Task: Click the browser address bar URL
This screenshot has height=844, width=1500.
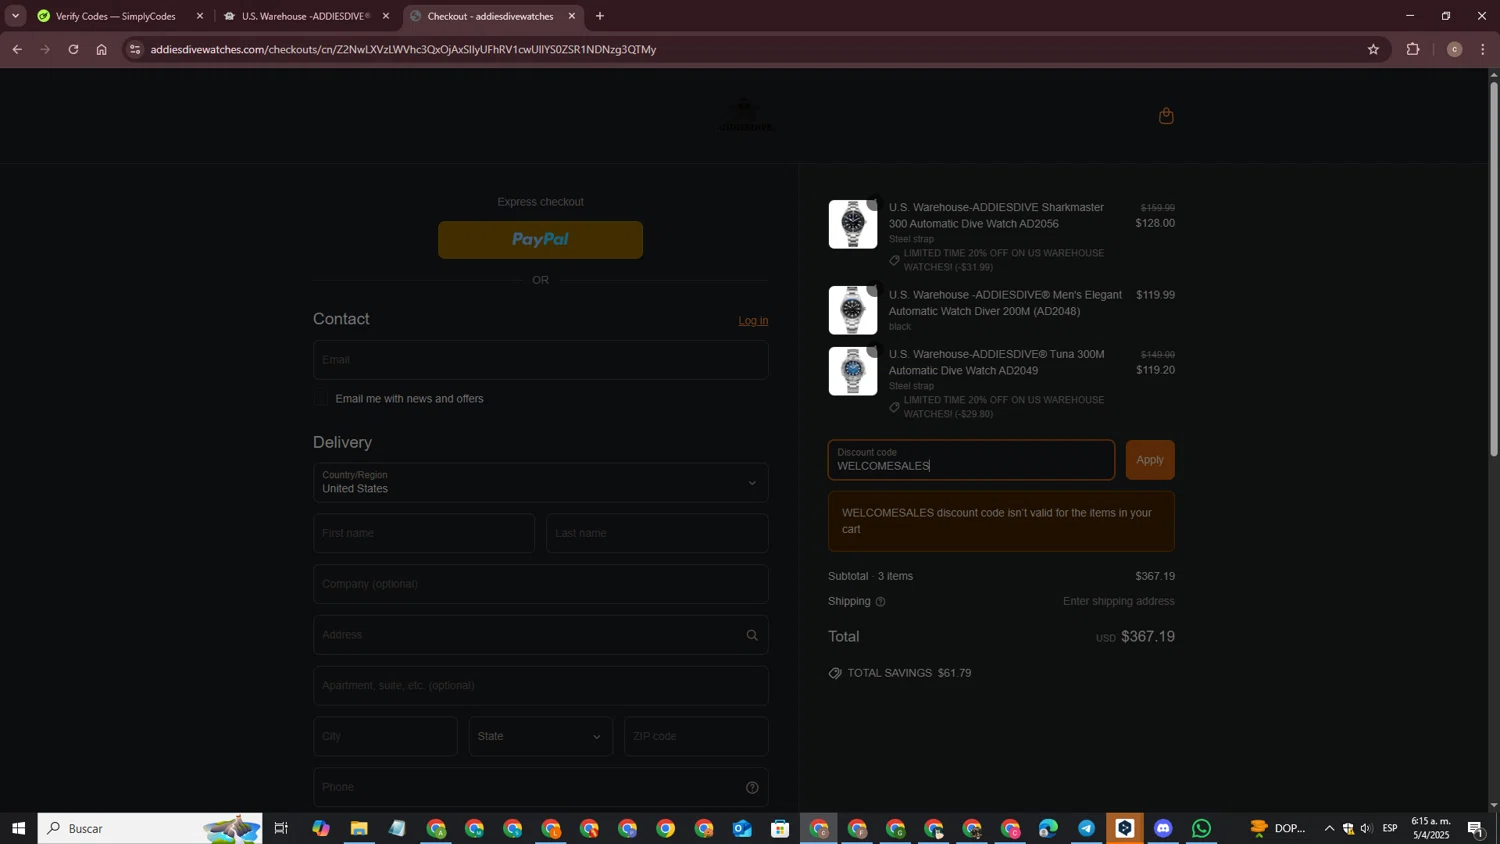Action: click(403, 49)
